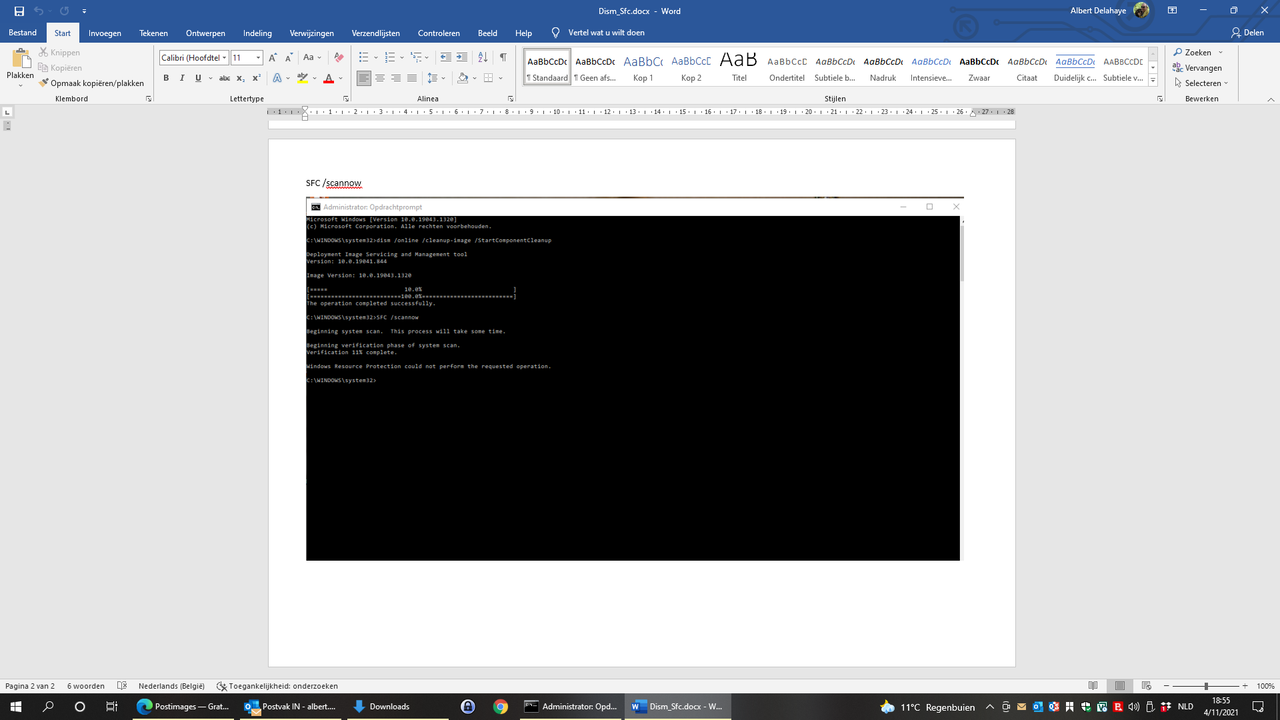Apply subscript formatting
This screenshot has height=720, width=1280.
pos(242,78)
